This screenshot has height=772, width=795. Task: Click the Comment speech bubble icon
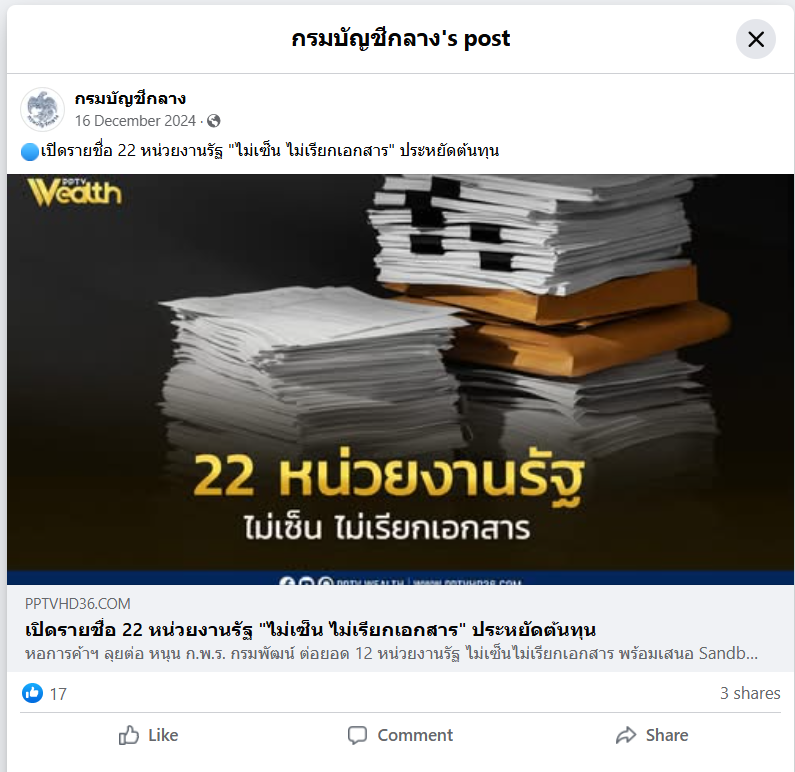tap(357, 736)
